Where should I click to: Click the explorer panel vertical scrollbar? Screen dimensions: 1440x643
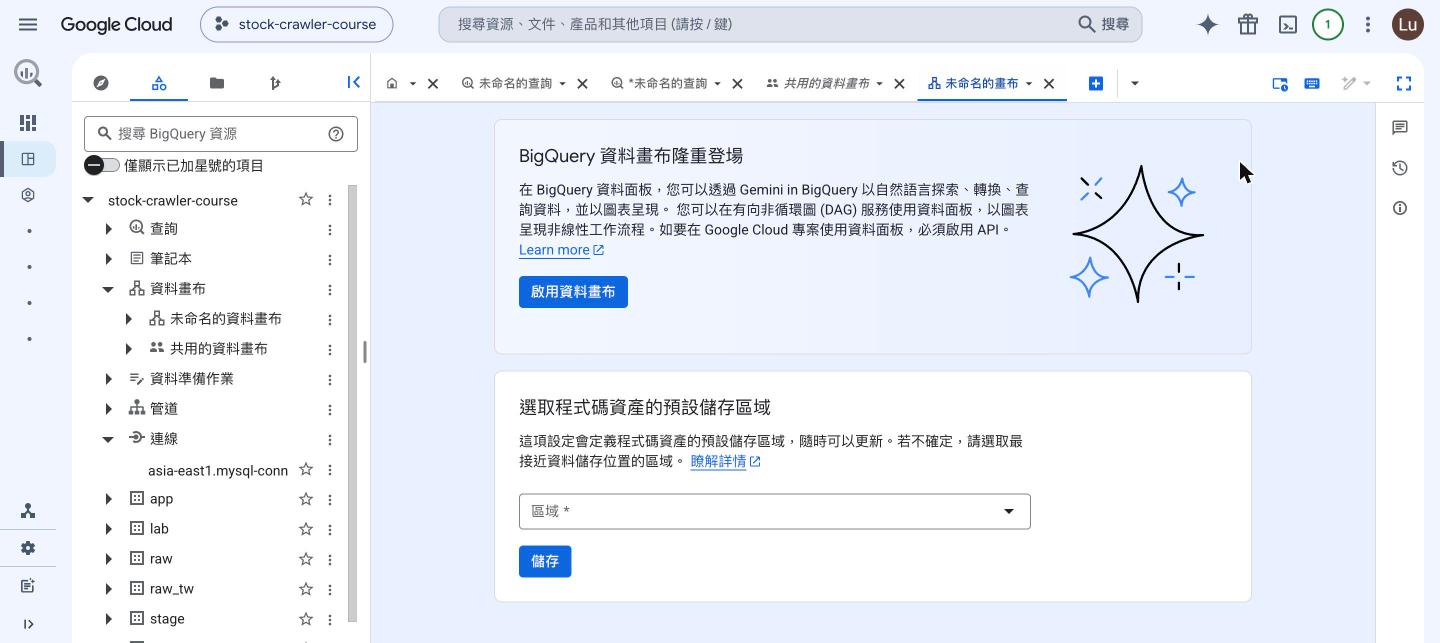tap(352, 404)
